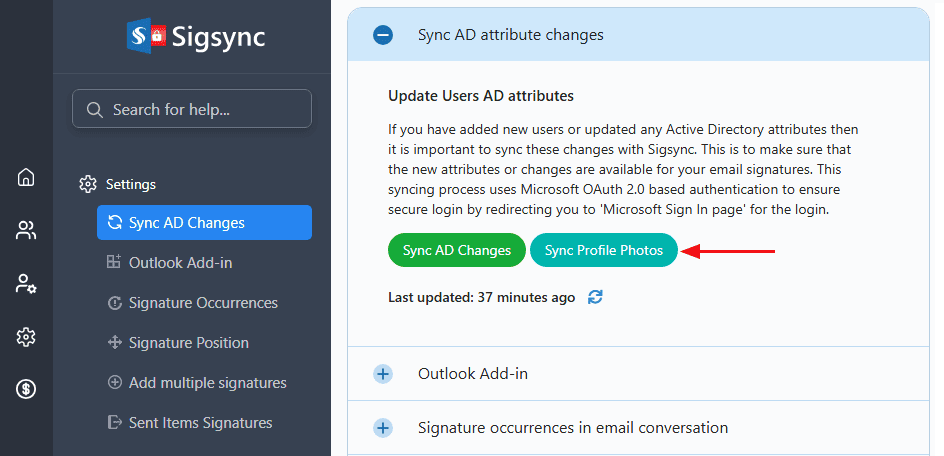Click the Sigsync logo
This screenshot has height=456, width=944.
click(x=196, y=37)
